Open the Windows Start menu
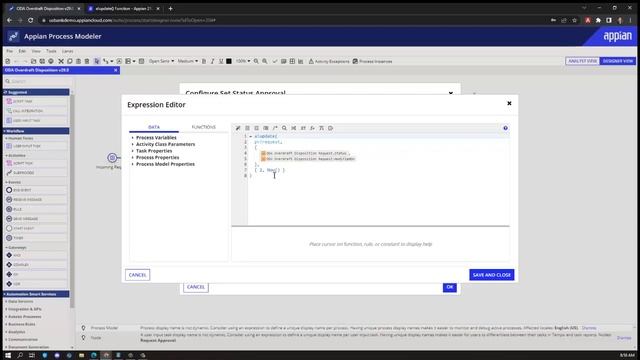 [x=8, y=356]
